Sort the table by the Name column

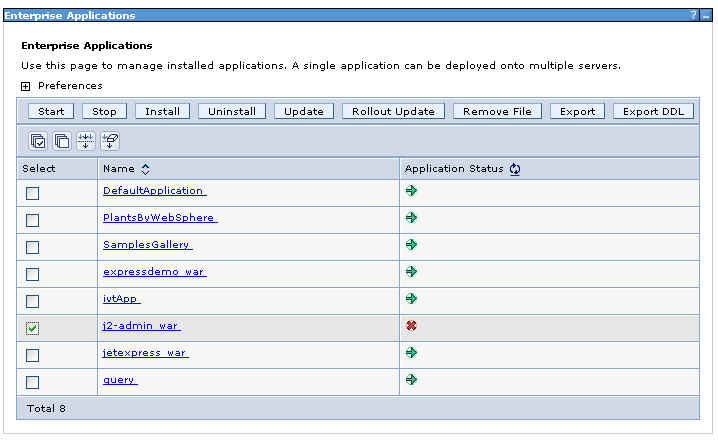coord(145,169)
